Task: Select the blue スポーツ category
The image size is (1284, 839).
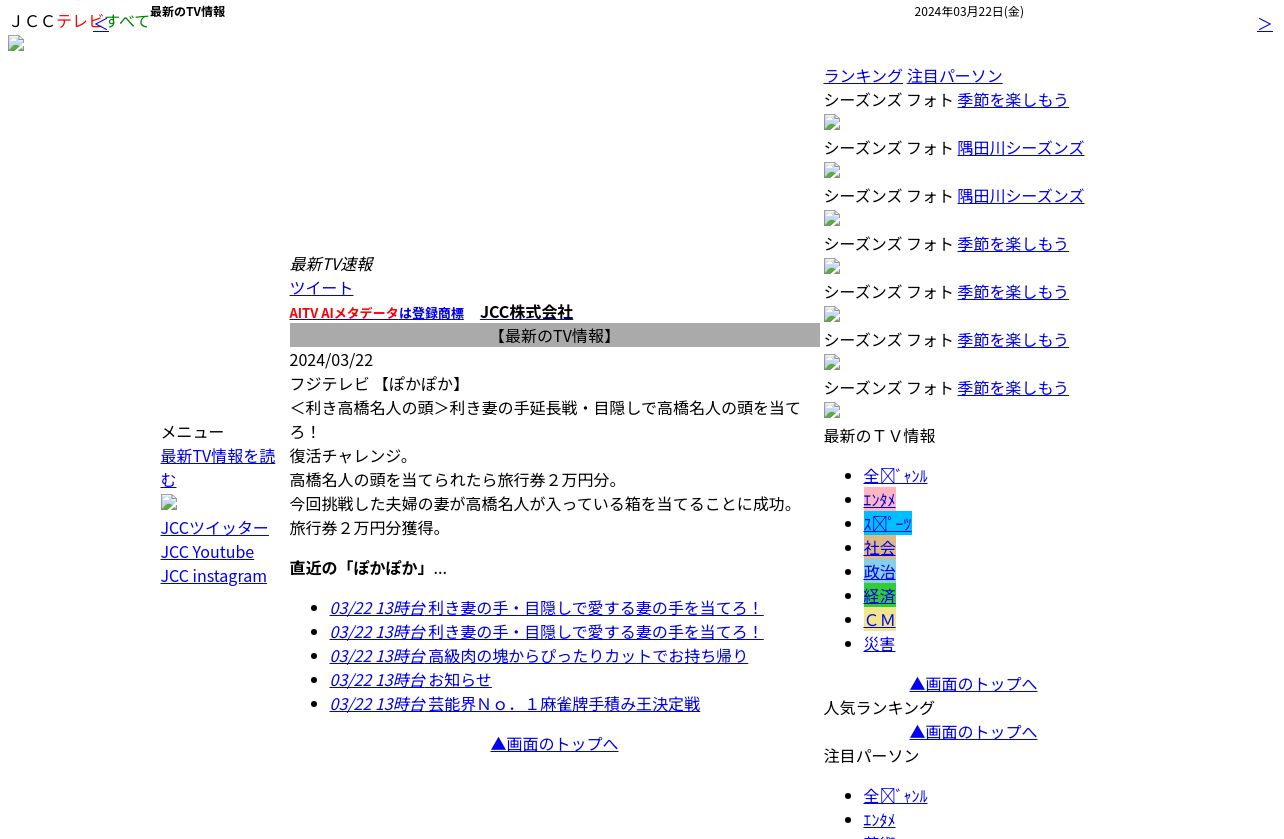Action: (x=887, y=524)
